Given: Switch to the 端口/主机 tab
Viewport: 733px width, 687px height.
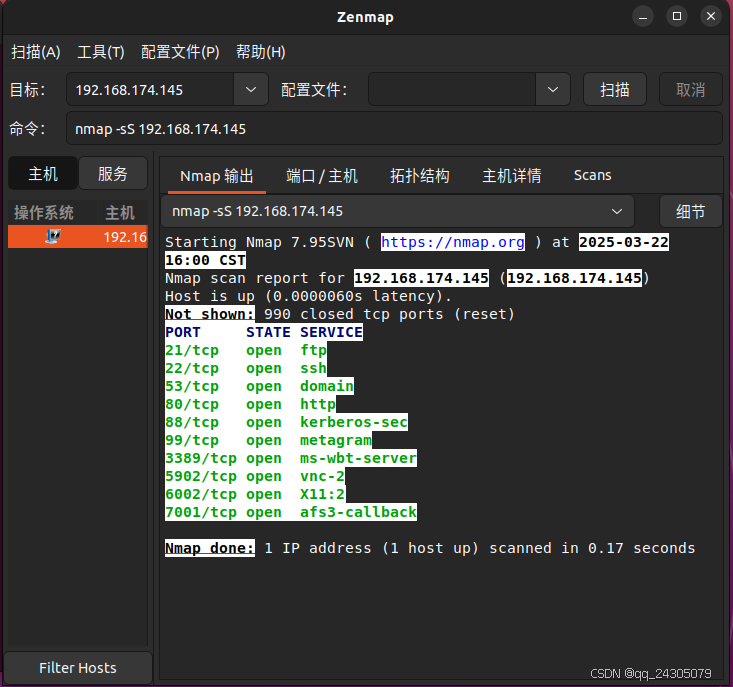Looking at the screenshot, I should coord(322,176).
